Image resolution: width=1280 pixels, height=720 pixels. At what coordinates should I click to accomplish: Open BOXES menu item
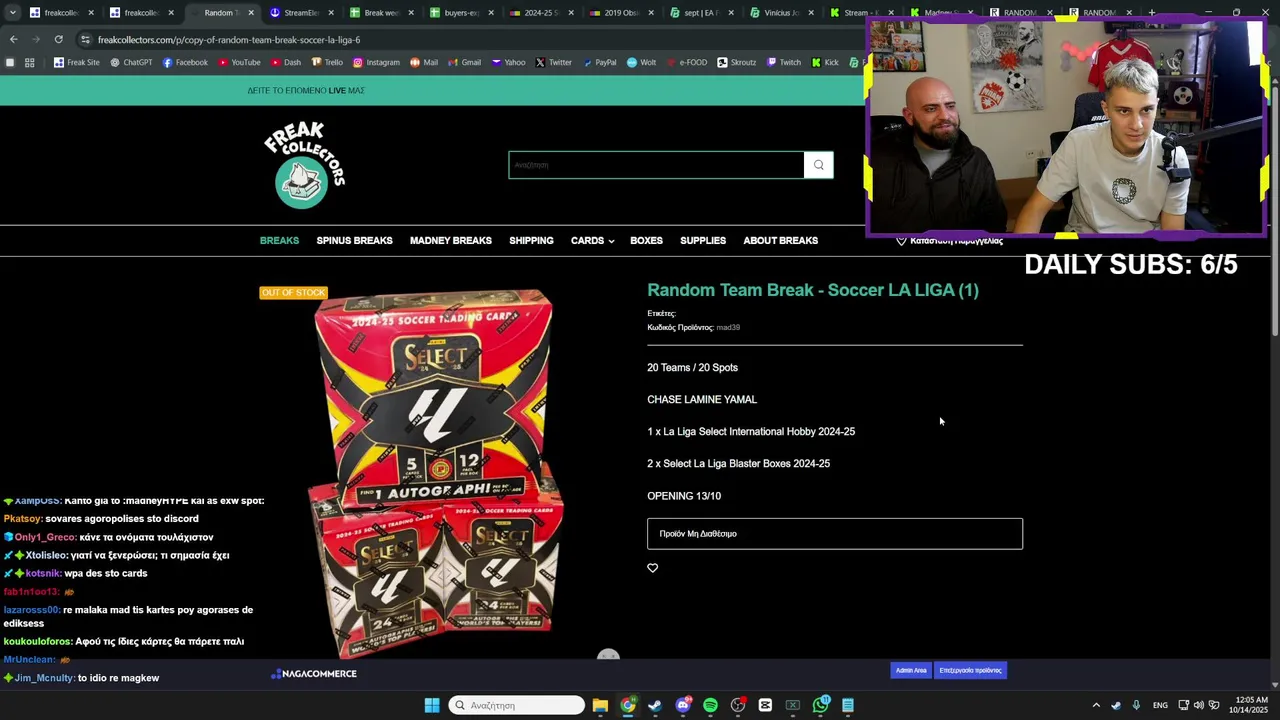pos(646,241)
